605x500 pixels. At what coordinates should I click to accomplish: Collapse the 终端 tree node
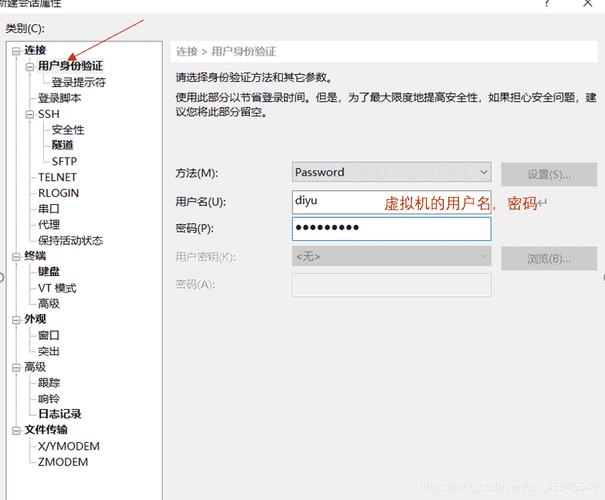(x=16, y=257)
